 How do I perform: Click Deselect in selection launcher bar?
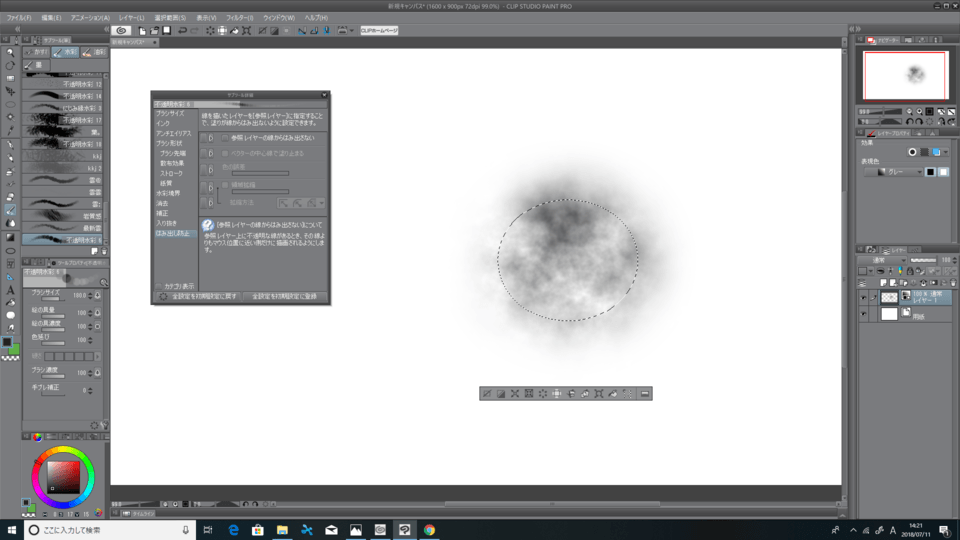487,394
